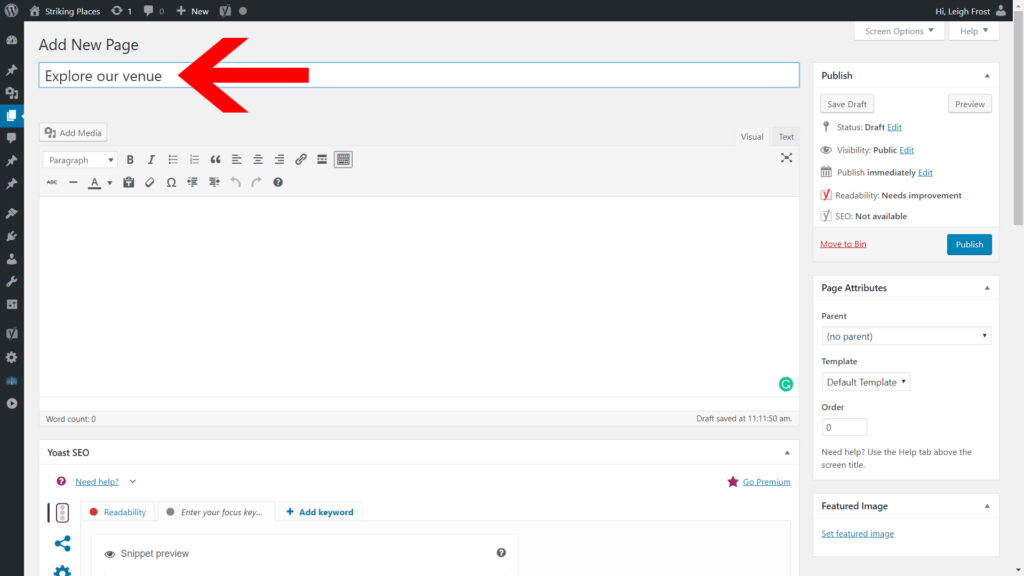The width and height of the screenshot is (1024, 576).
Task: Switch to the Text editor tab
Action: click(x=786, y=137)
